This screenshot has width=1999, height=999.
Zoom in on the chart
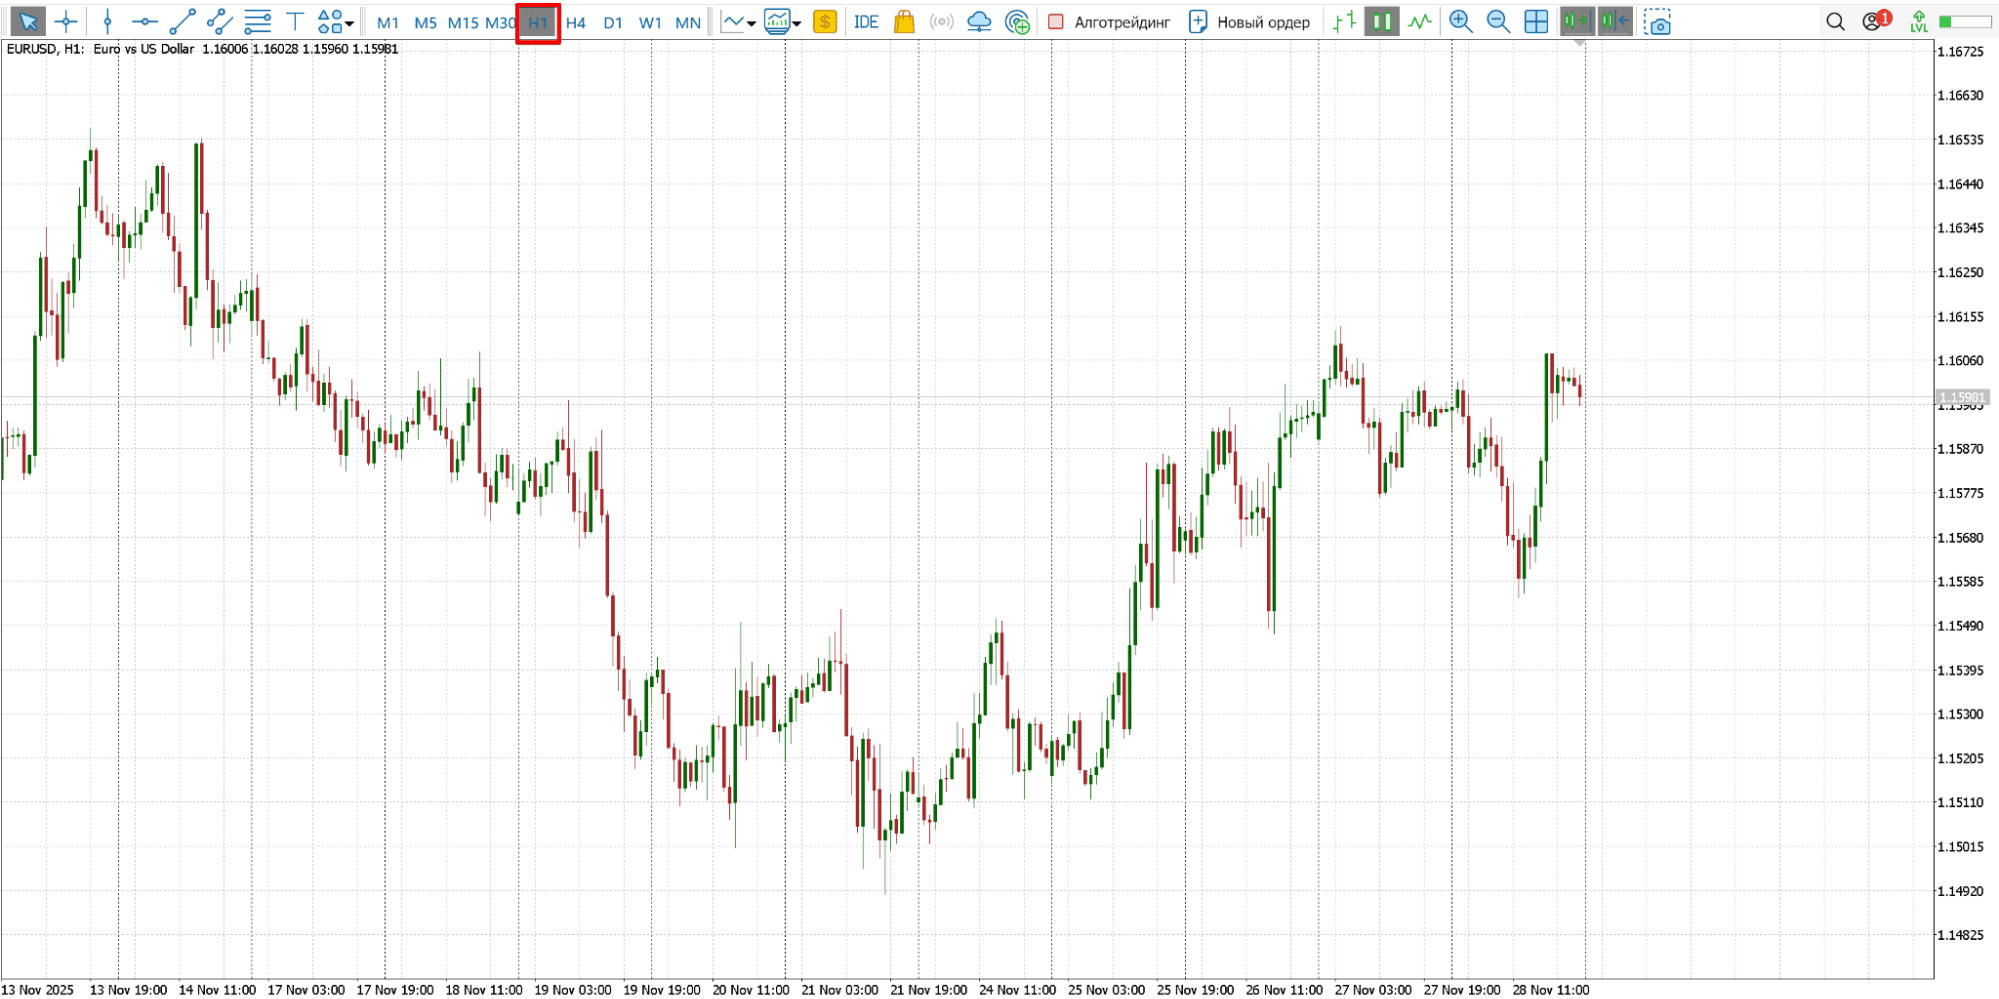(x=1461, y=21)
